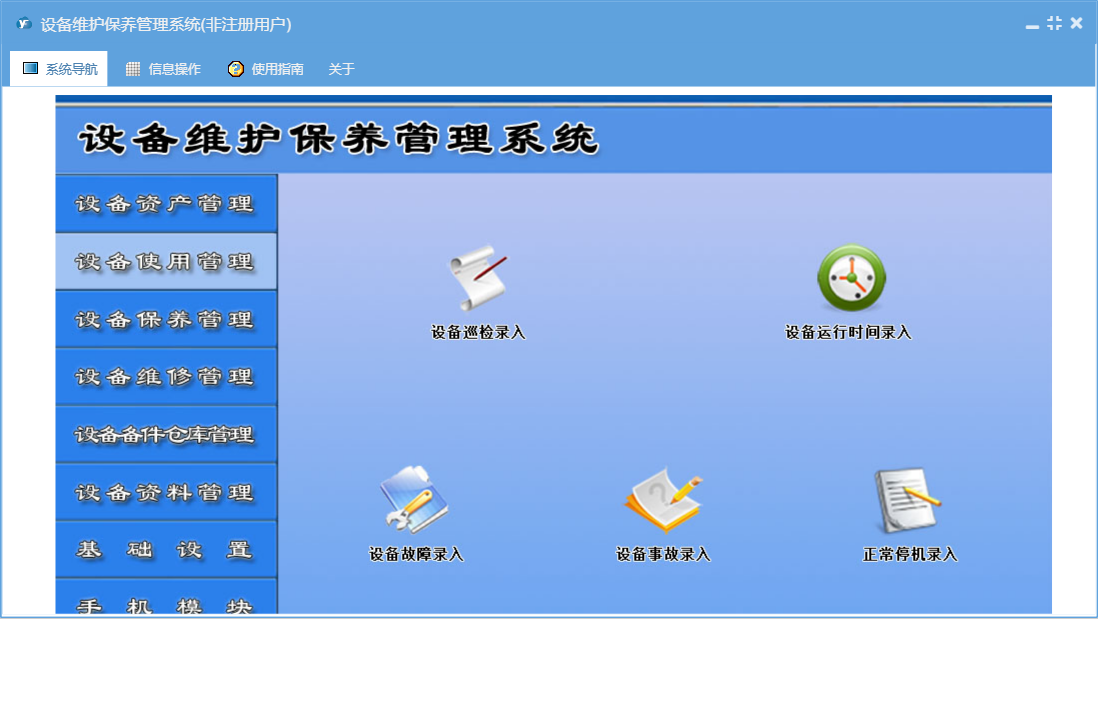Open the 设备巡检录入 scroll icon
The width and height of the screenshot is (1098, 728).
[478, 278]
